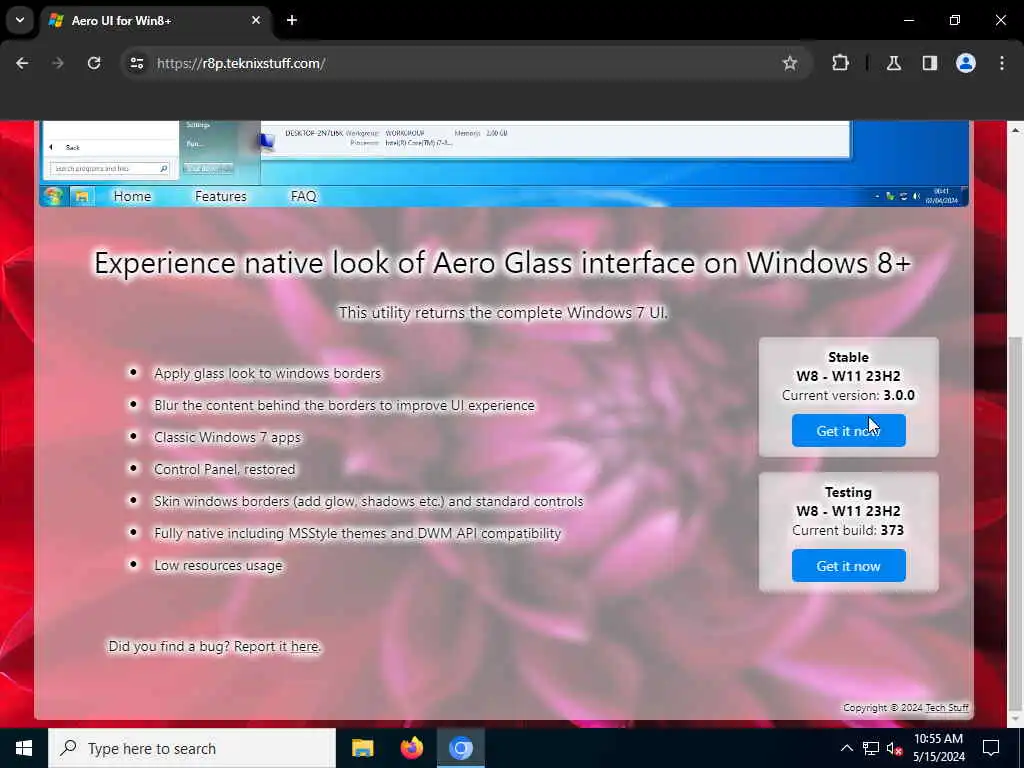Open a new browser tab

click(292, 20)
